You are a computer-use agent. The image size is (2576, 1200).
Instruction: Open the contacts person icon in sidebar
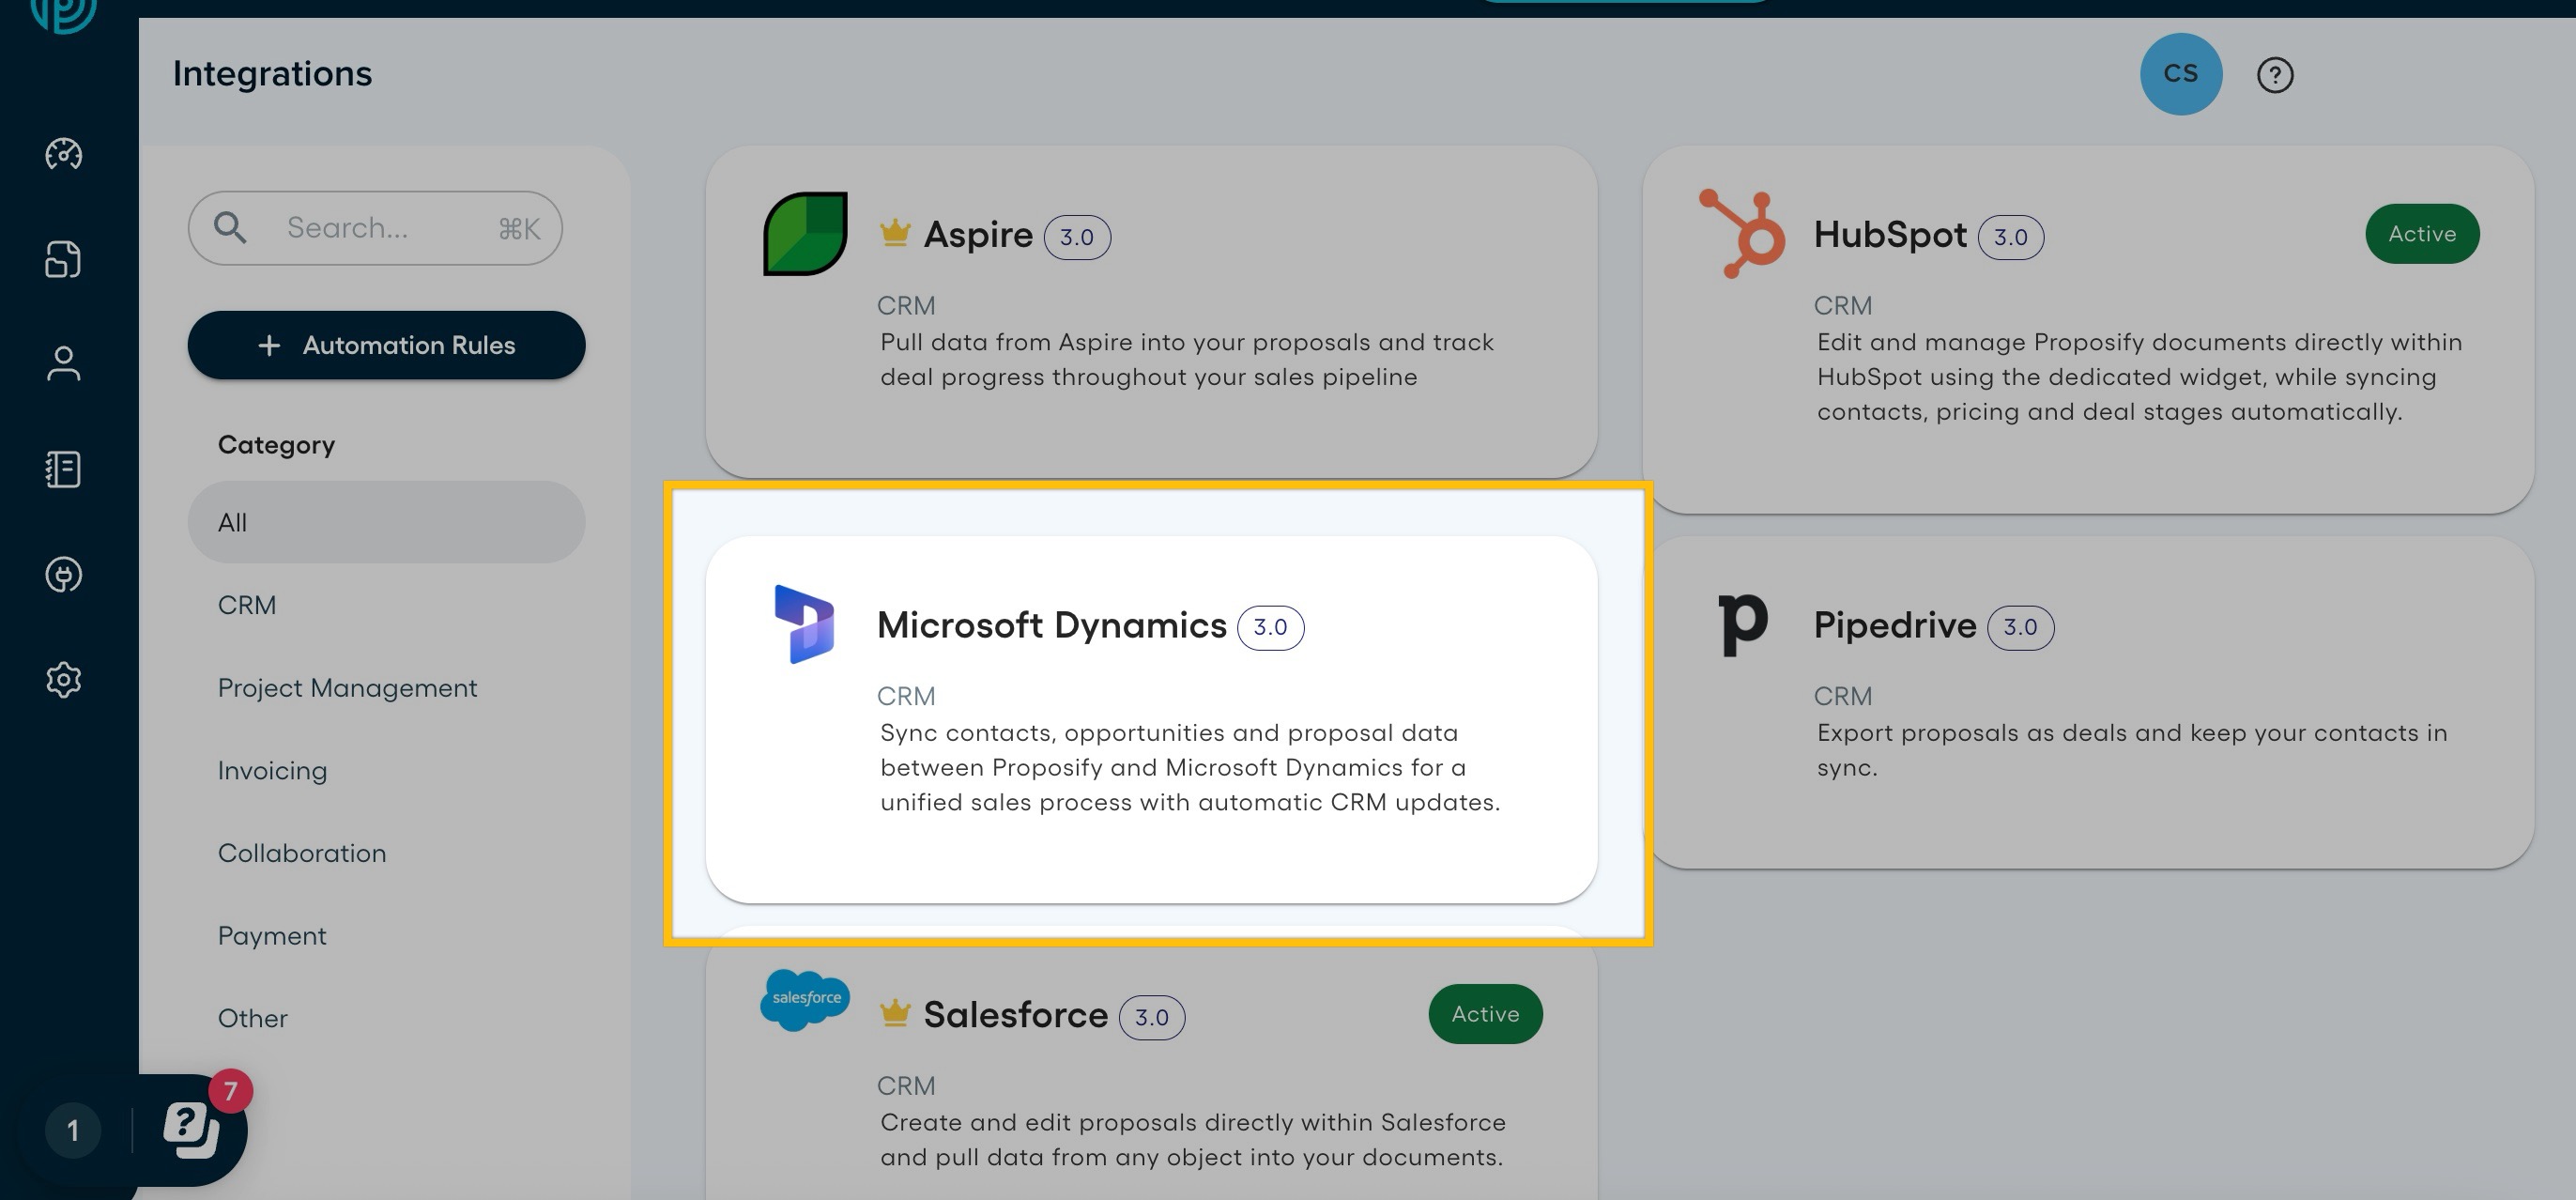pos(64,364)
